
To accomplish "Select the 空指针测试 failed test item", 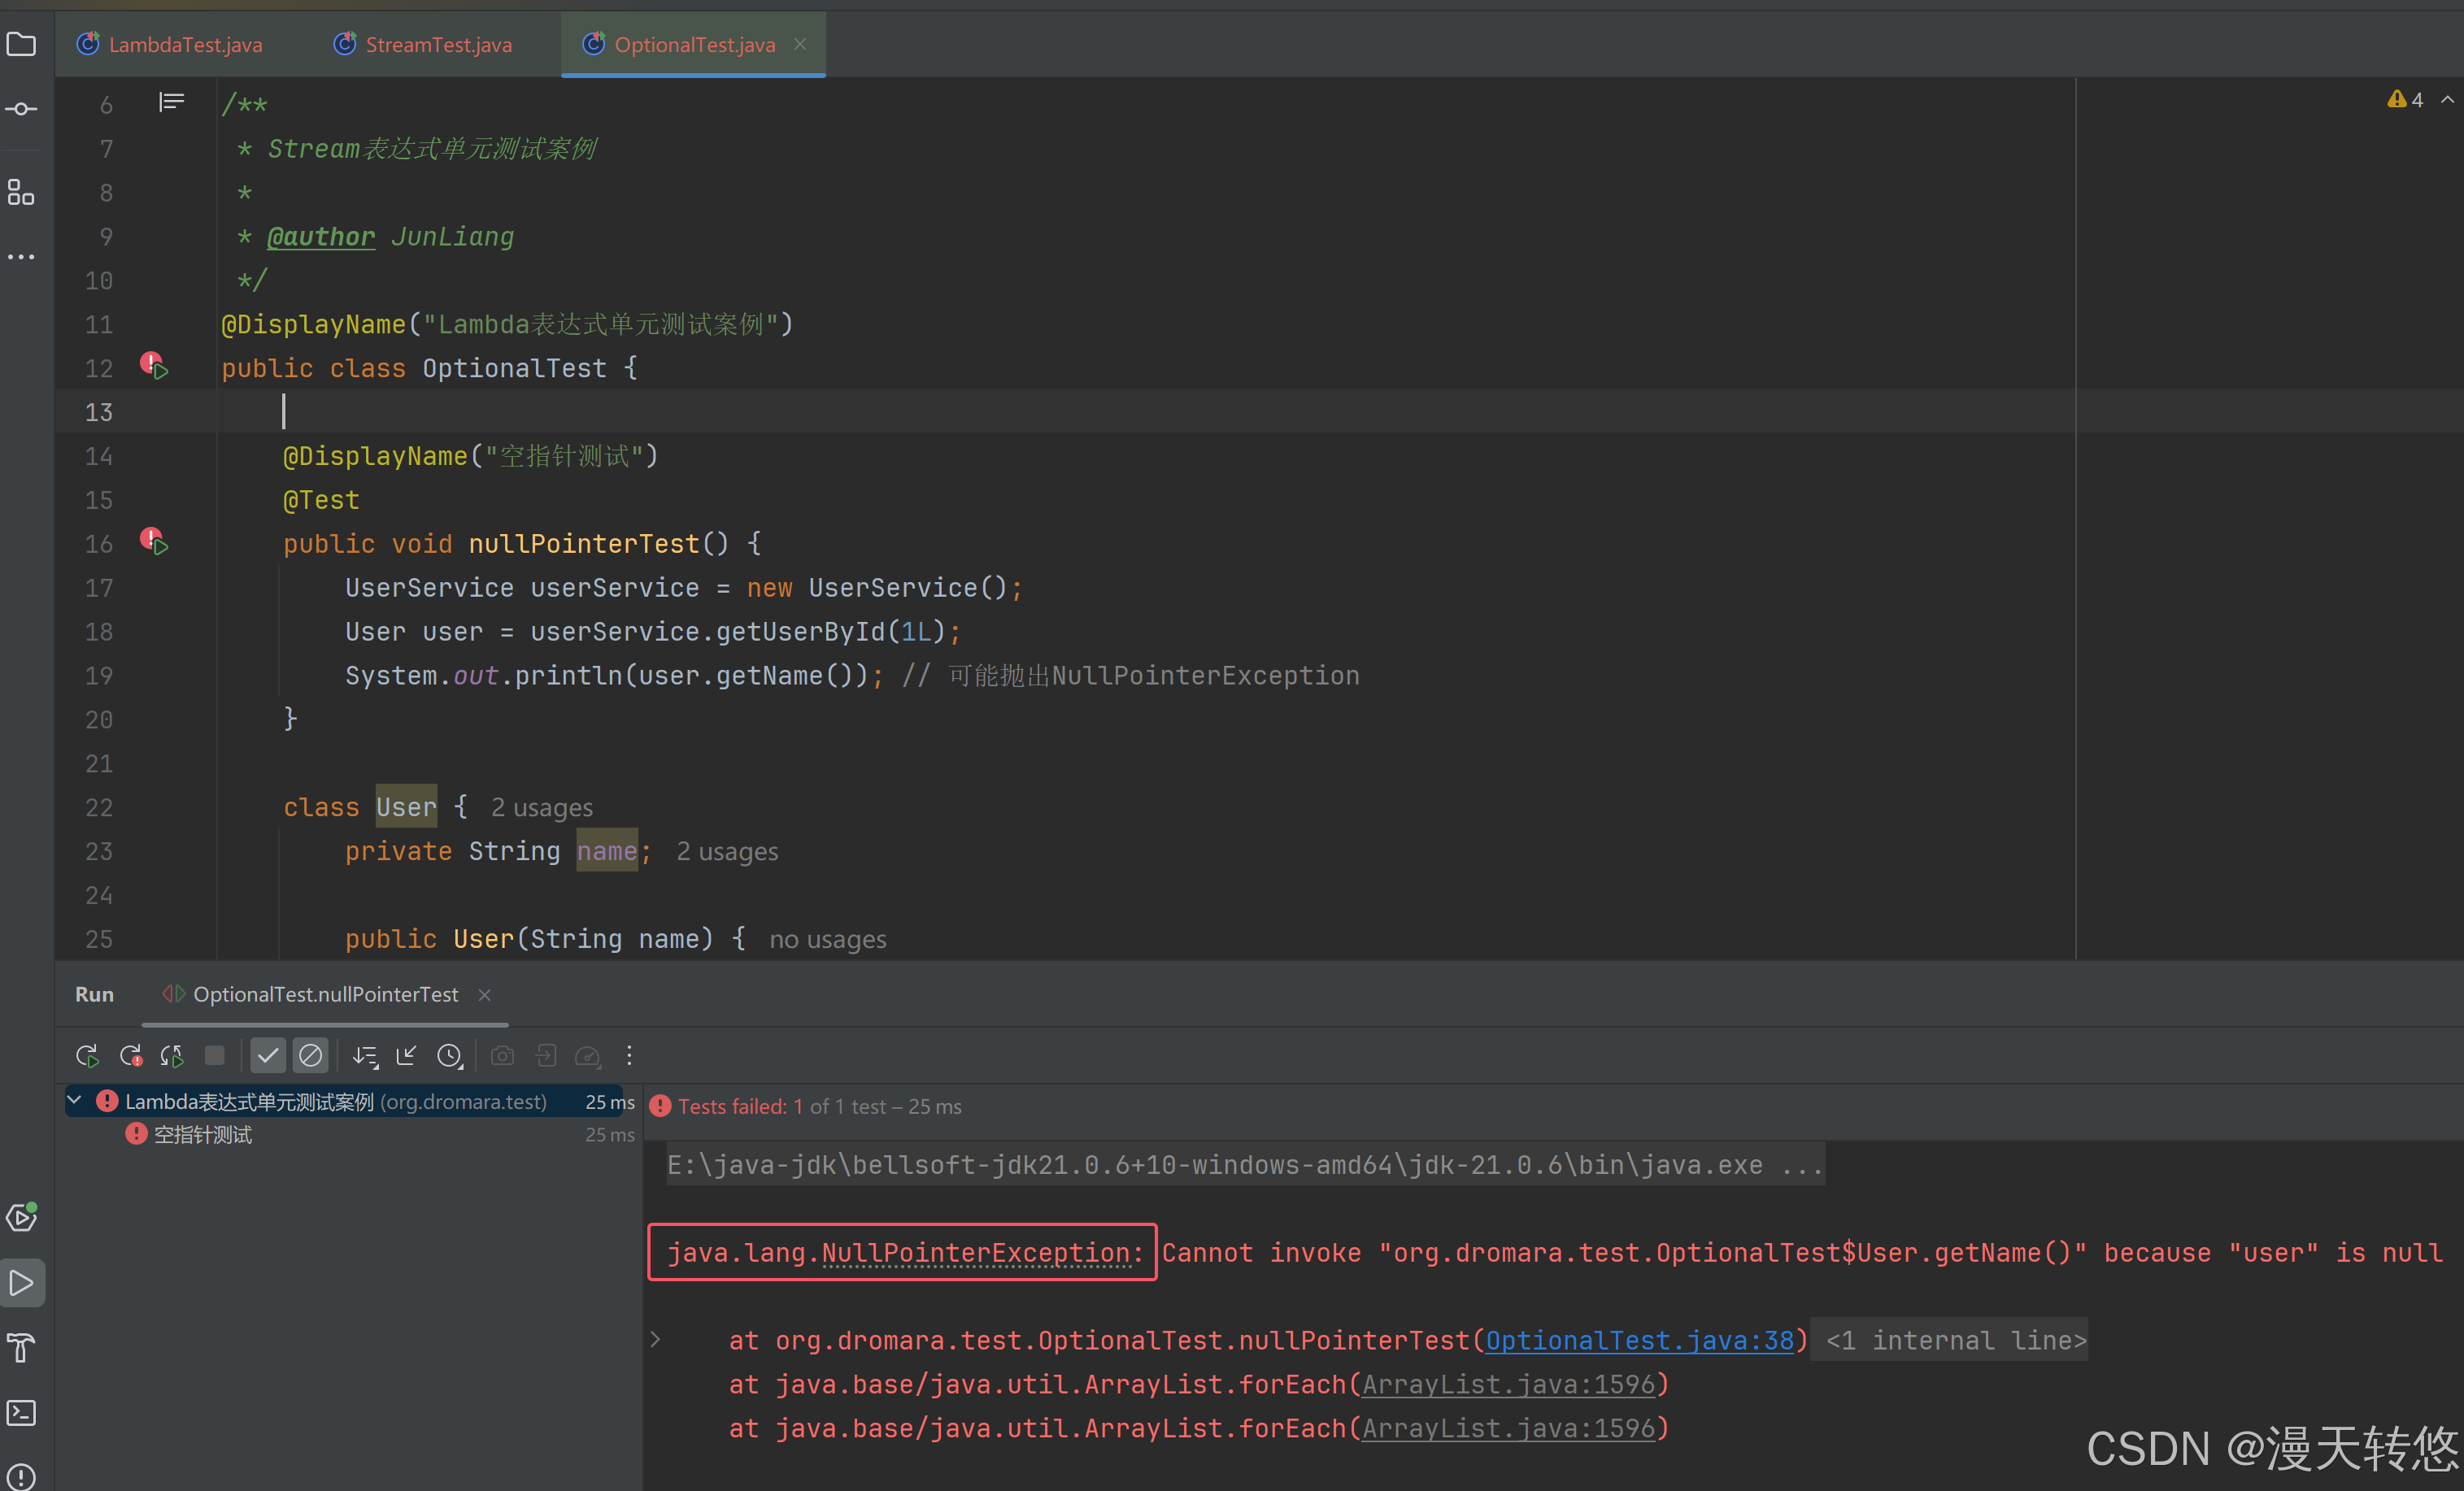I will (203, 1135).
